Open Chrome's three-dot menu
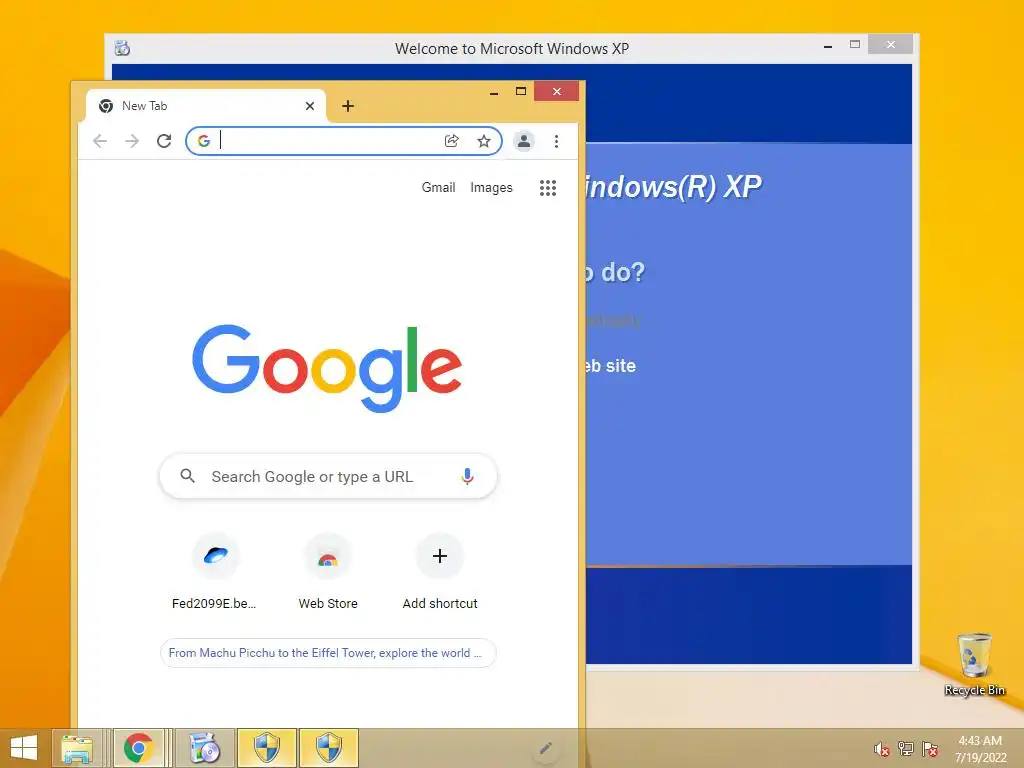Image resolution: width=1024 pixels, height=768 pixels. point(556,141)
